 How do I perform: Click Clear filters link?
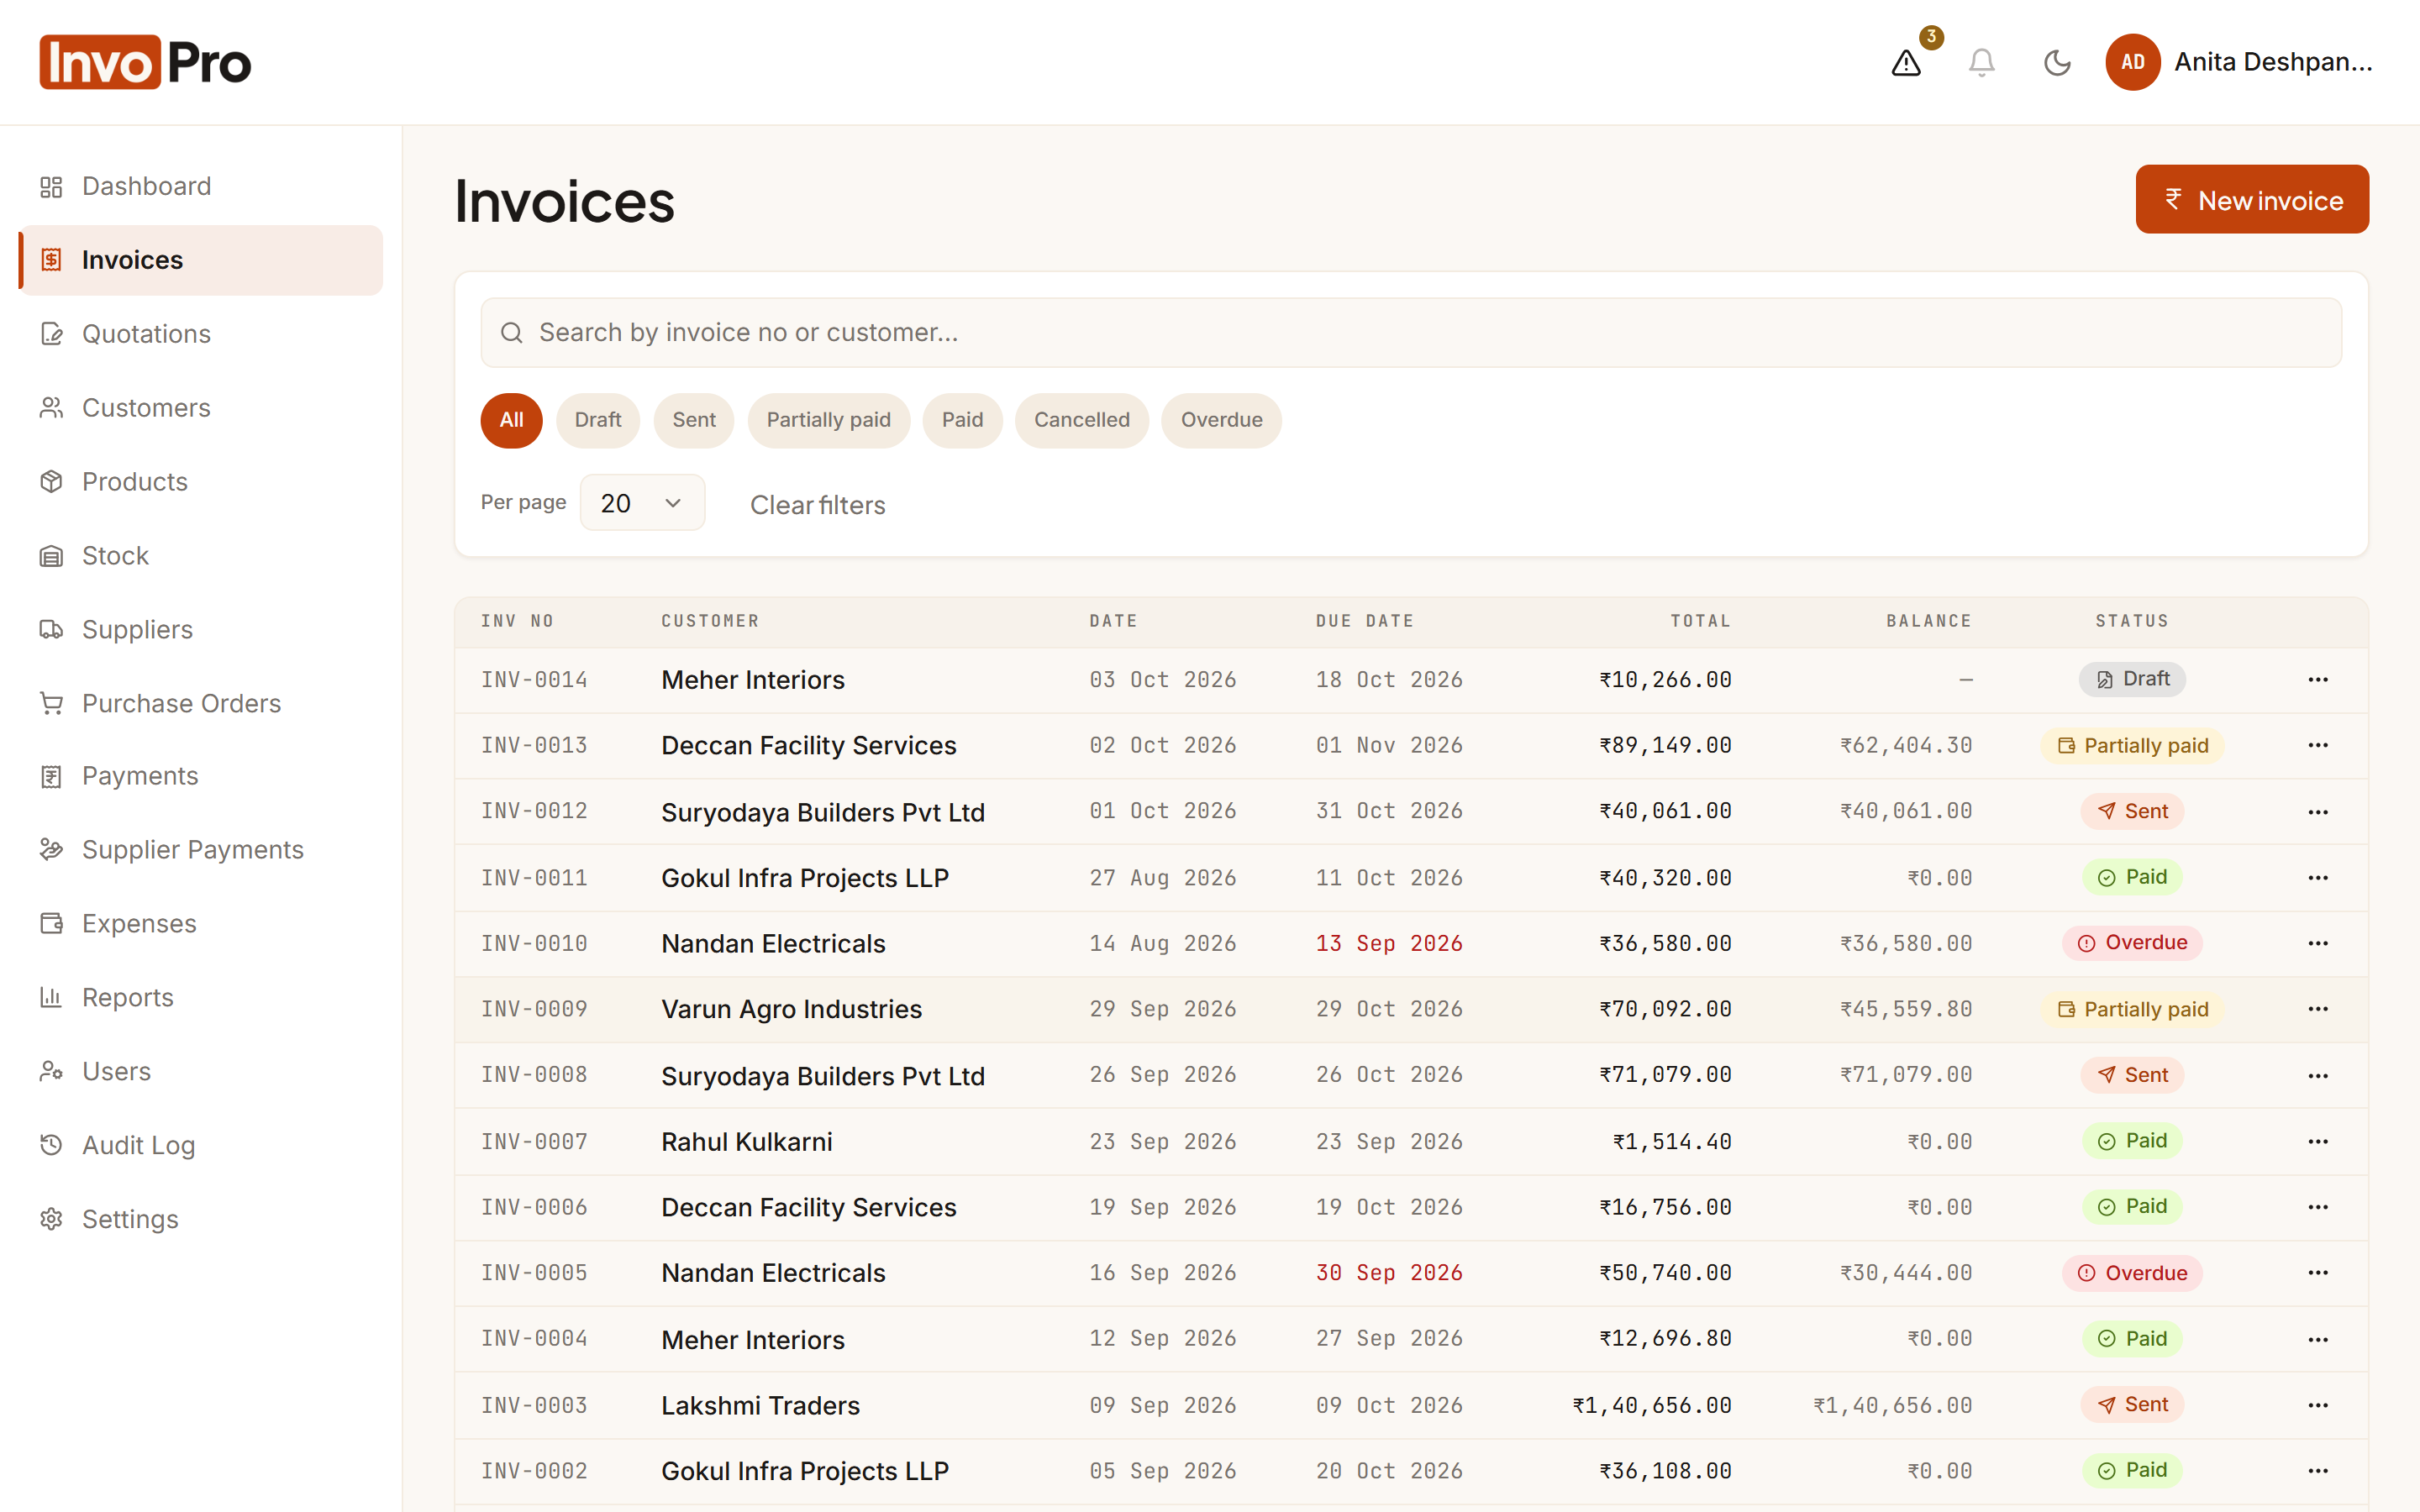tap(818, 505)
